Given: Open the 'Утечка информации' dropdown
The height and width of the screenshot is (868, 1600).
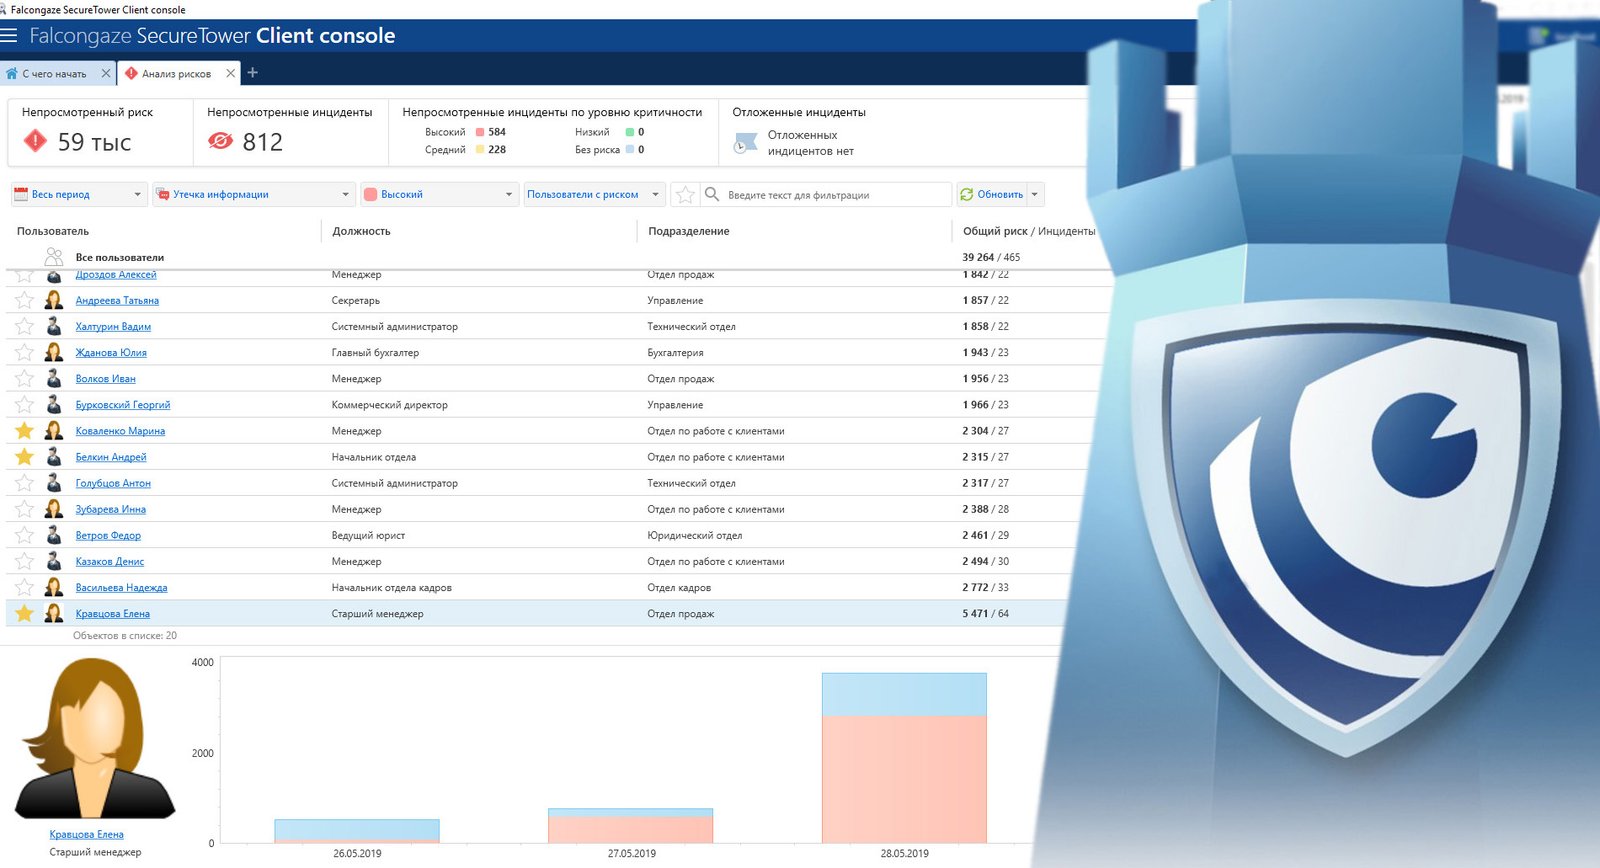Looking at the screenshot, I should click(254, 194).
